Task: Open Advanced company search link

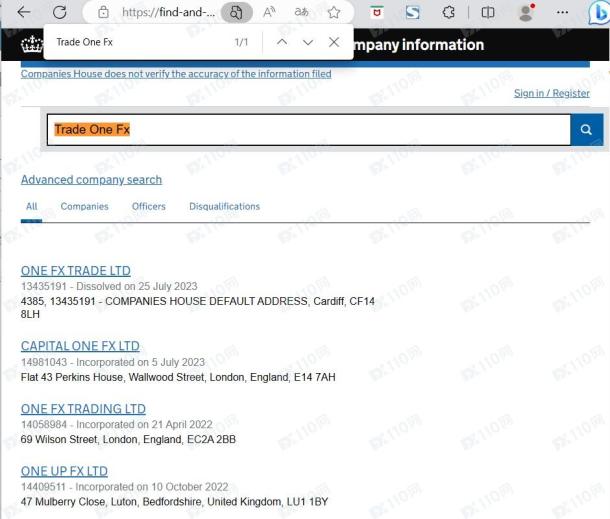Action: point(91,180)
